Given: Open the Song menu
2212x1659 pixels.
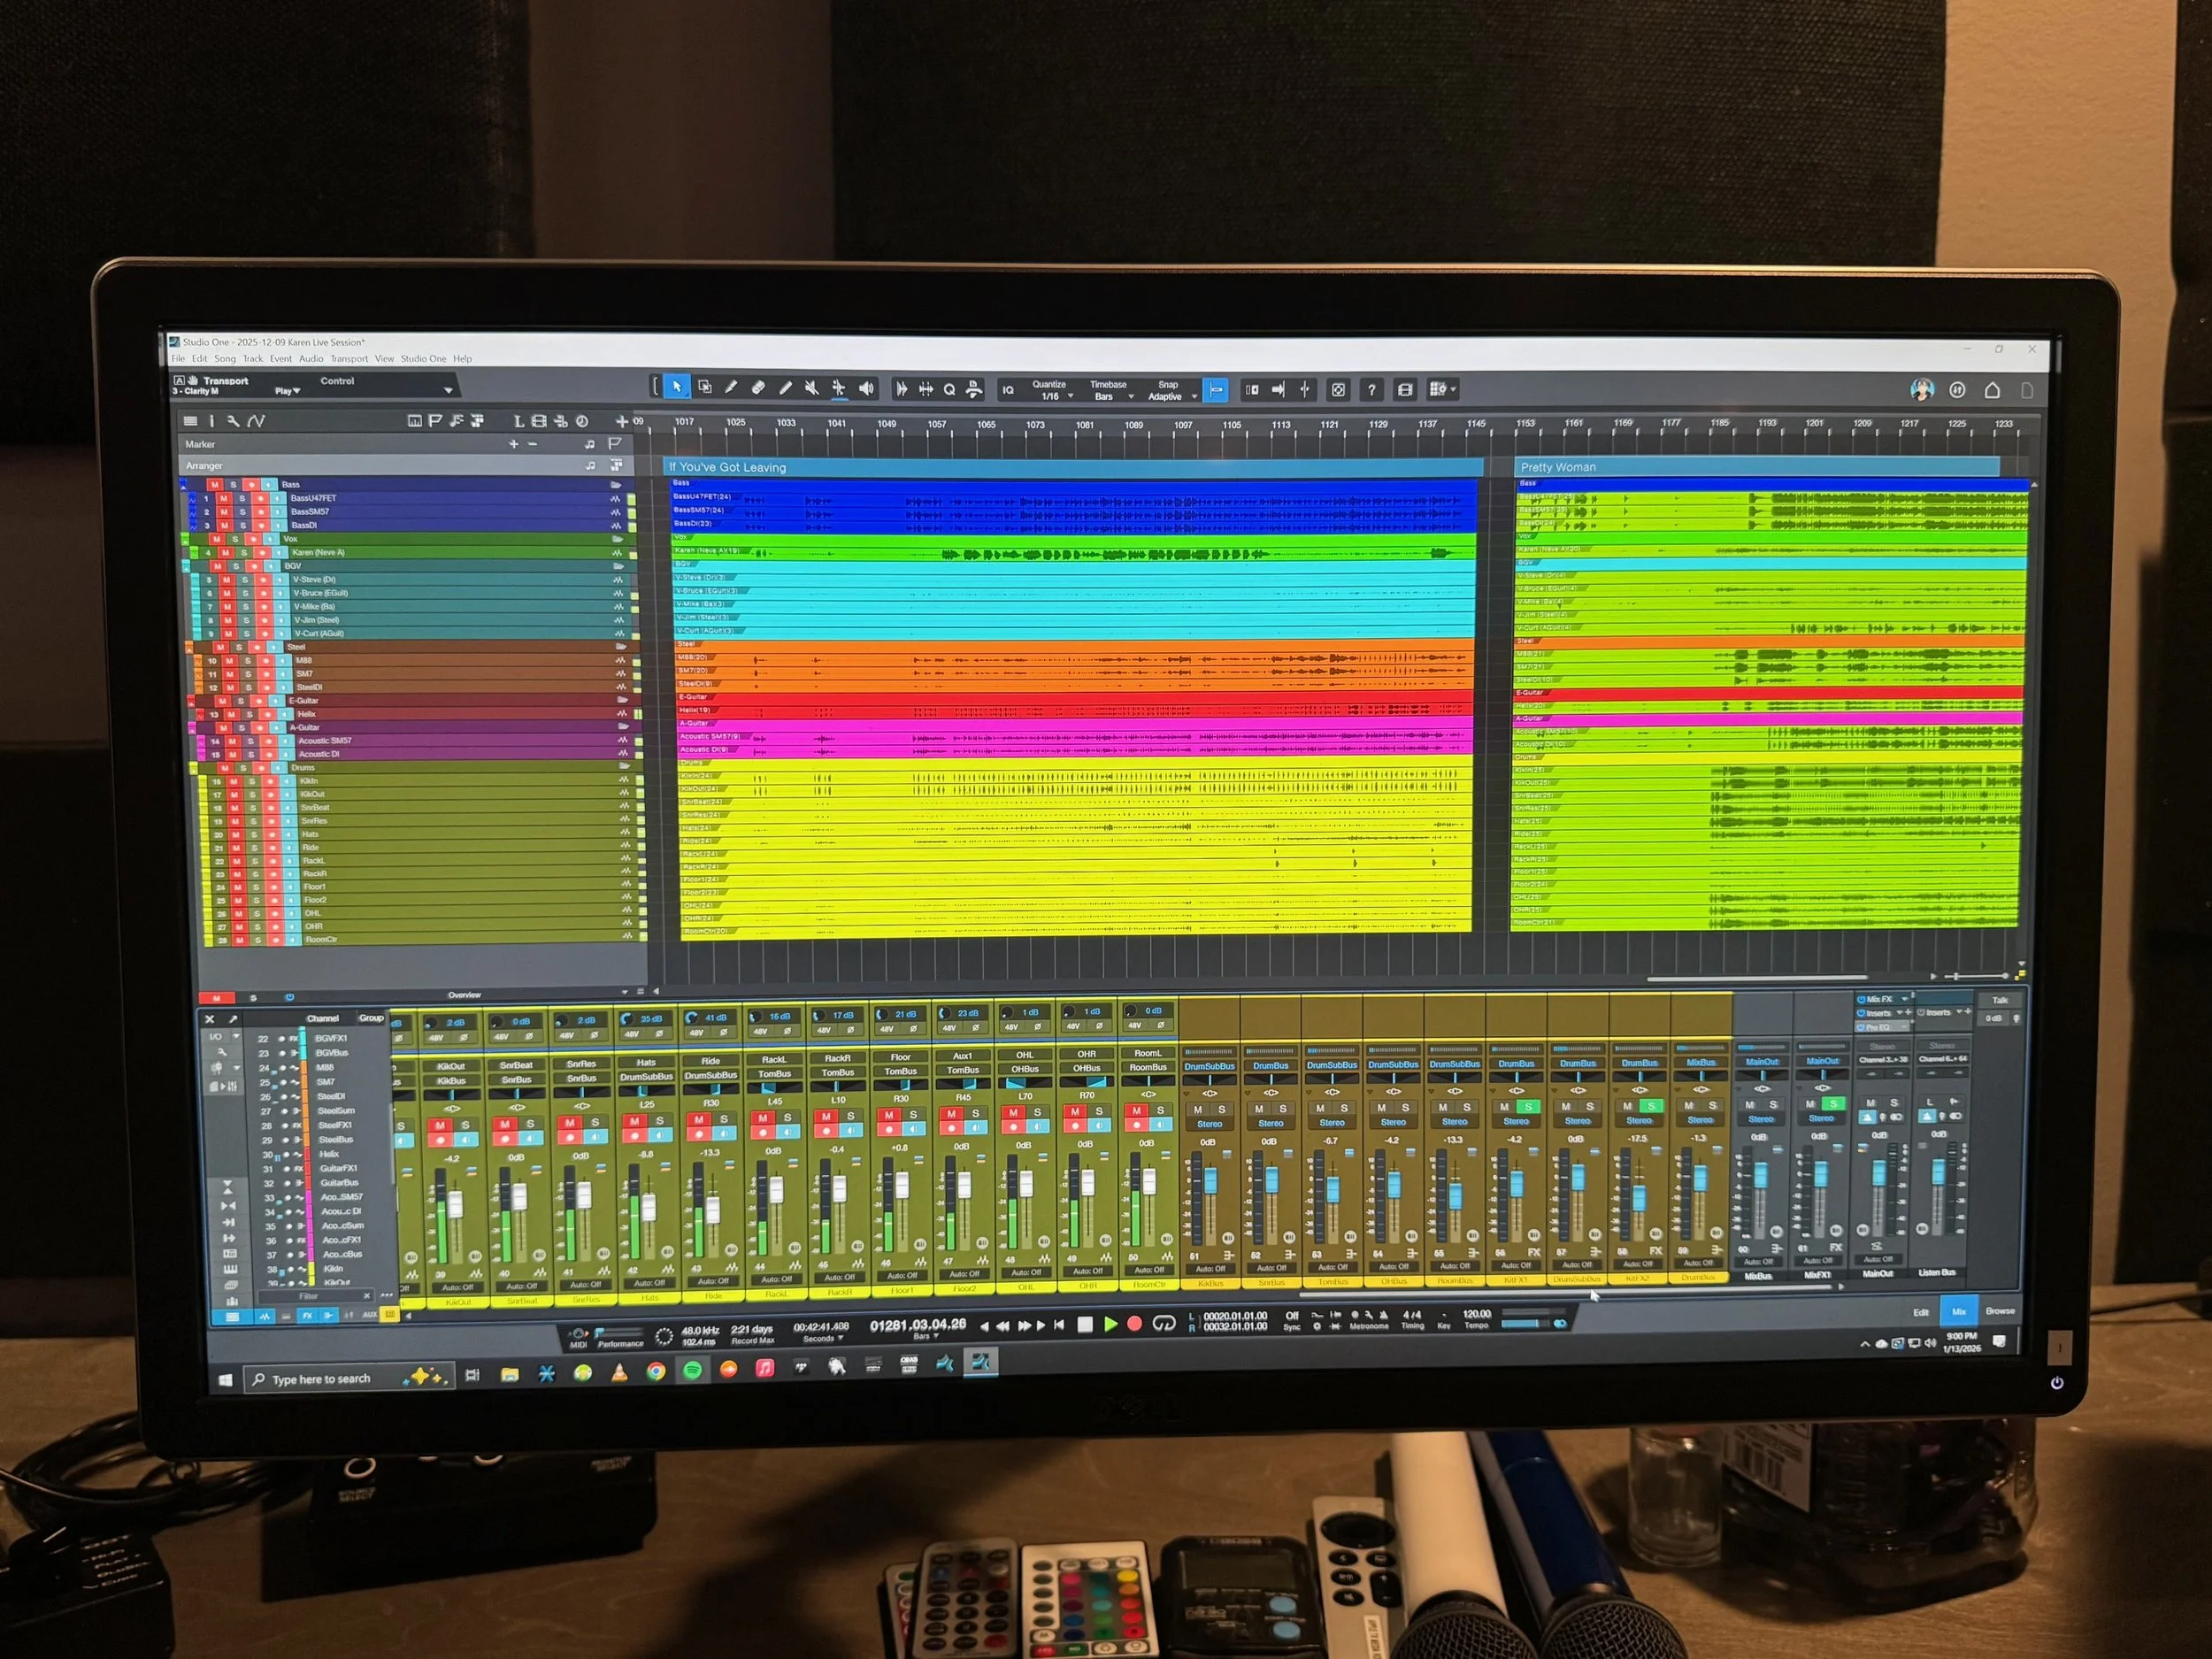Looking at the screenshot, I should point(225,359).
